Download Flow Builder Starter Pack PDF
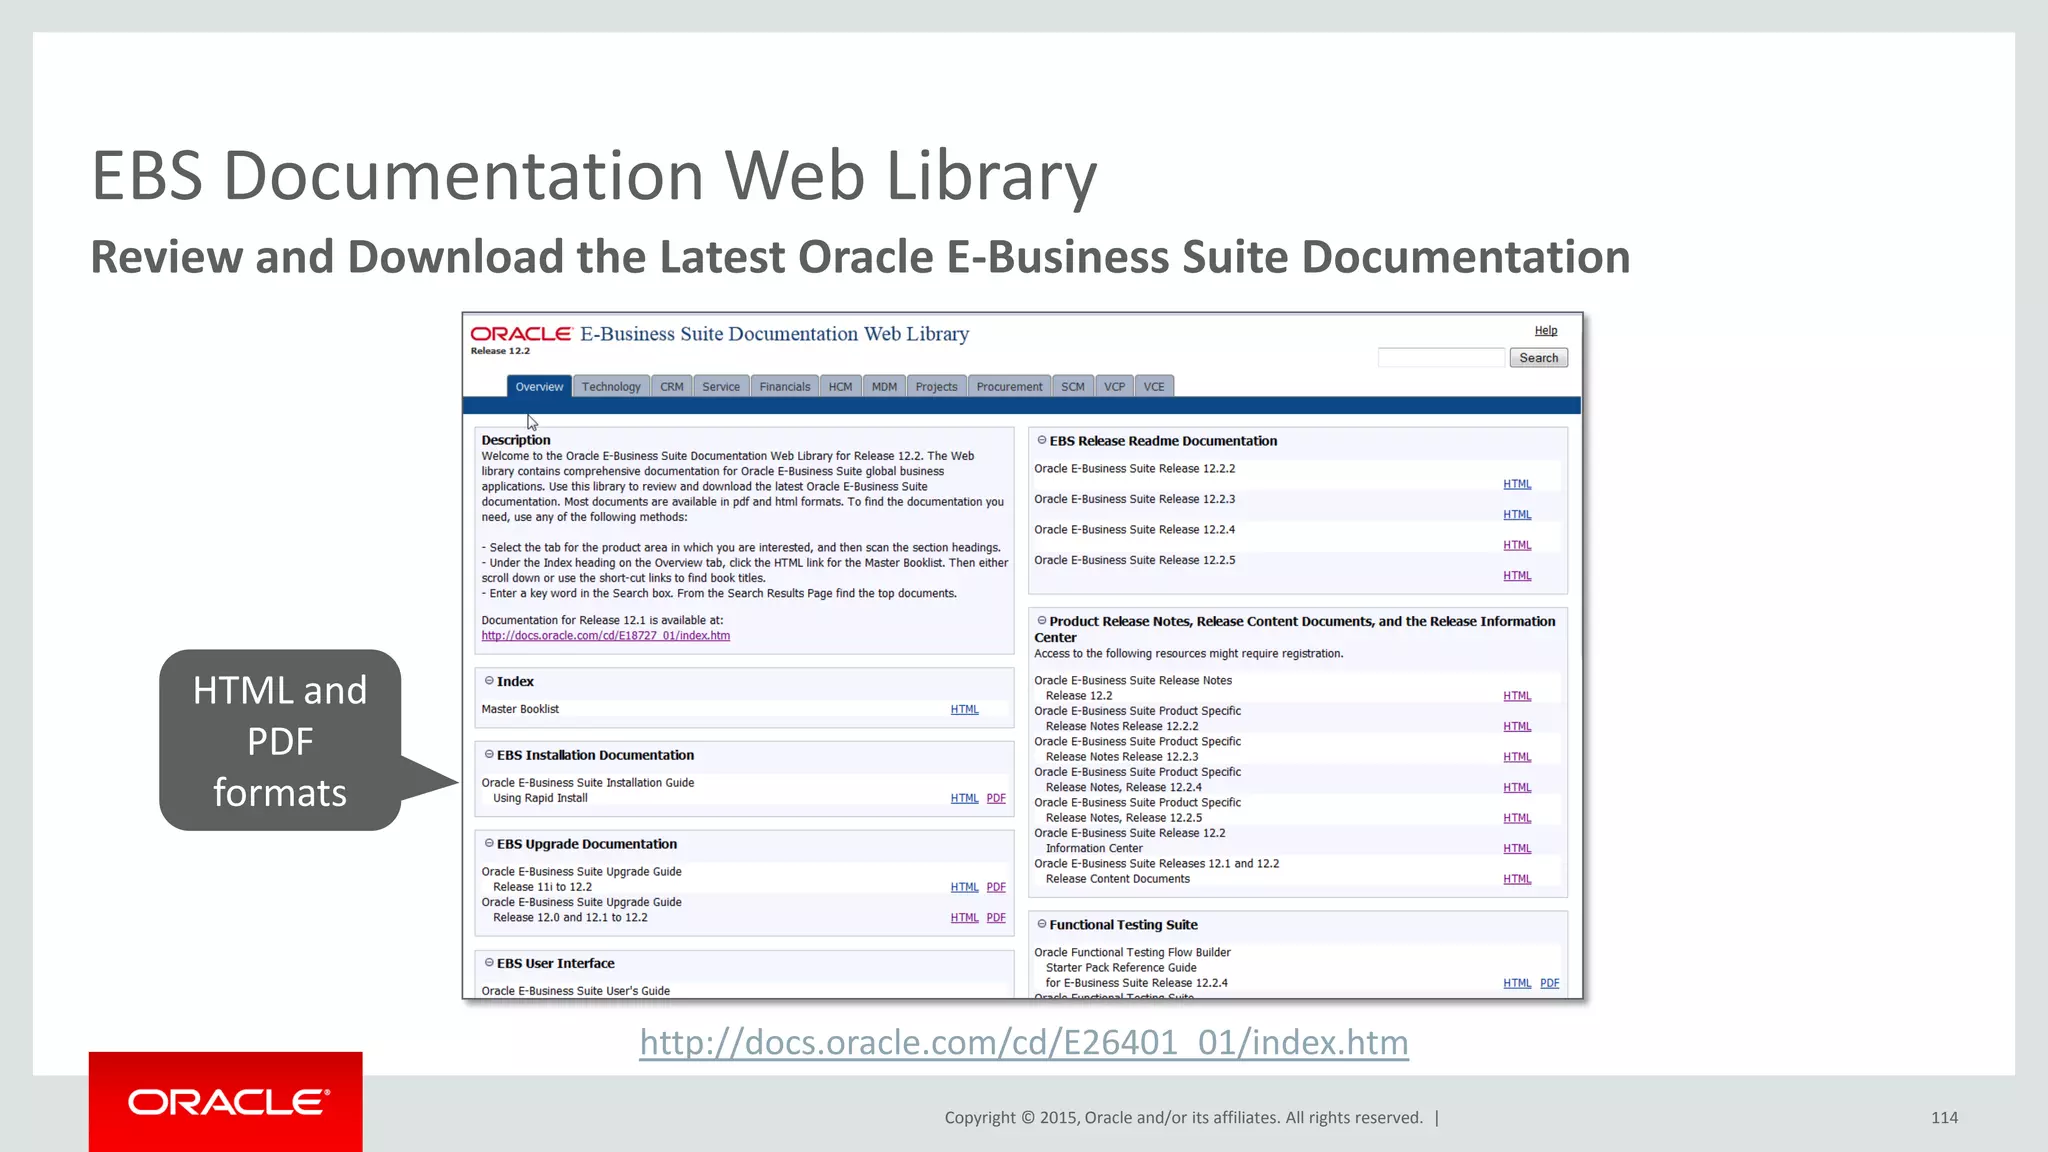2048x1152 pixels. pyautogui.click(x=1550, y=984)
